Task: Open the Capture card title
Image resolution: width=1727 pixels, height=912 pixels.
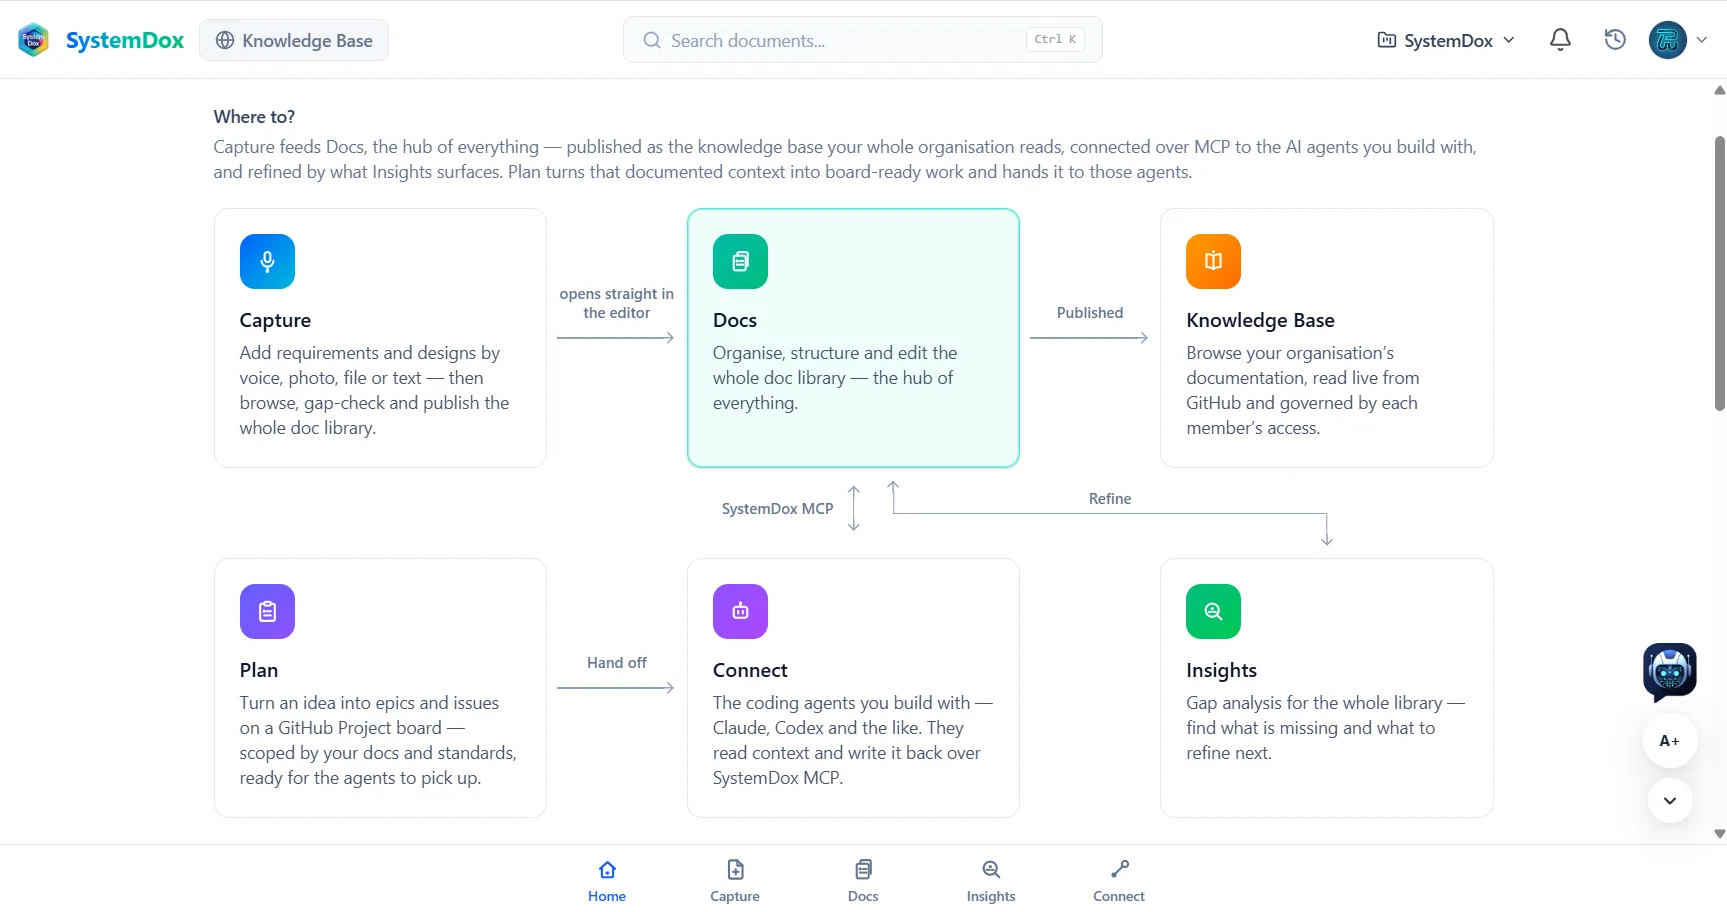Action: (x=275, y=320)
